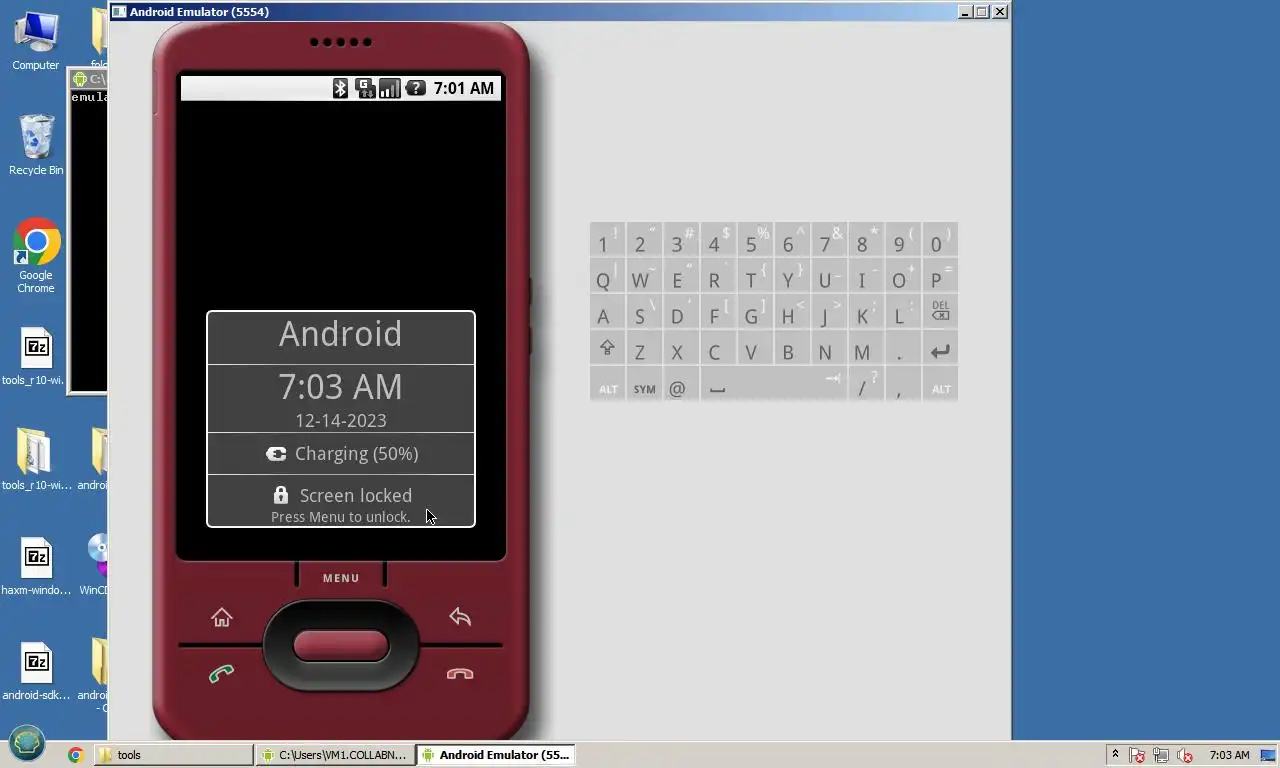
Task: Click the M key on emulator keyboard
Action: [x=866, y=349]
